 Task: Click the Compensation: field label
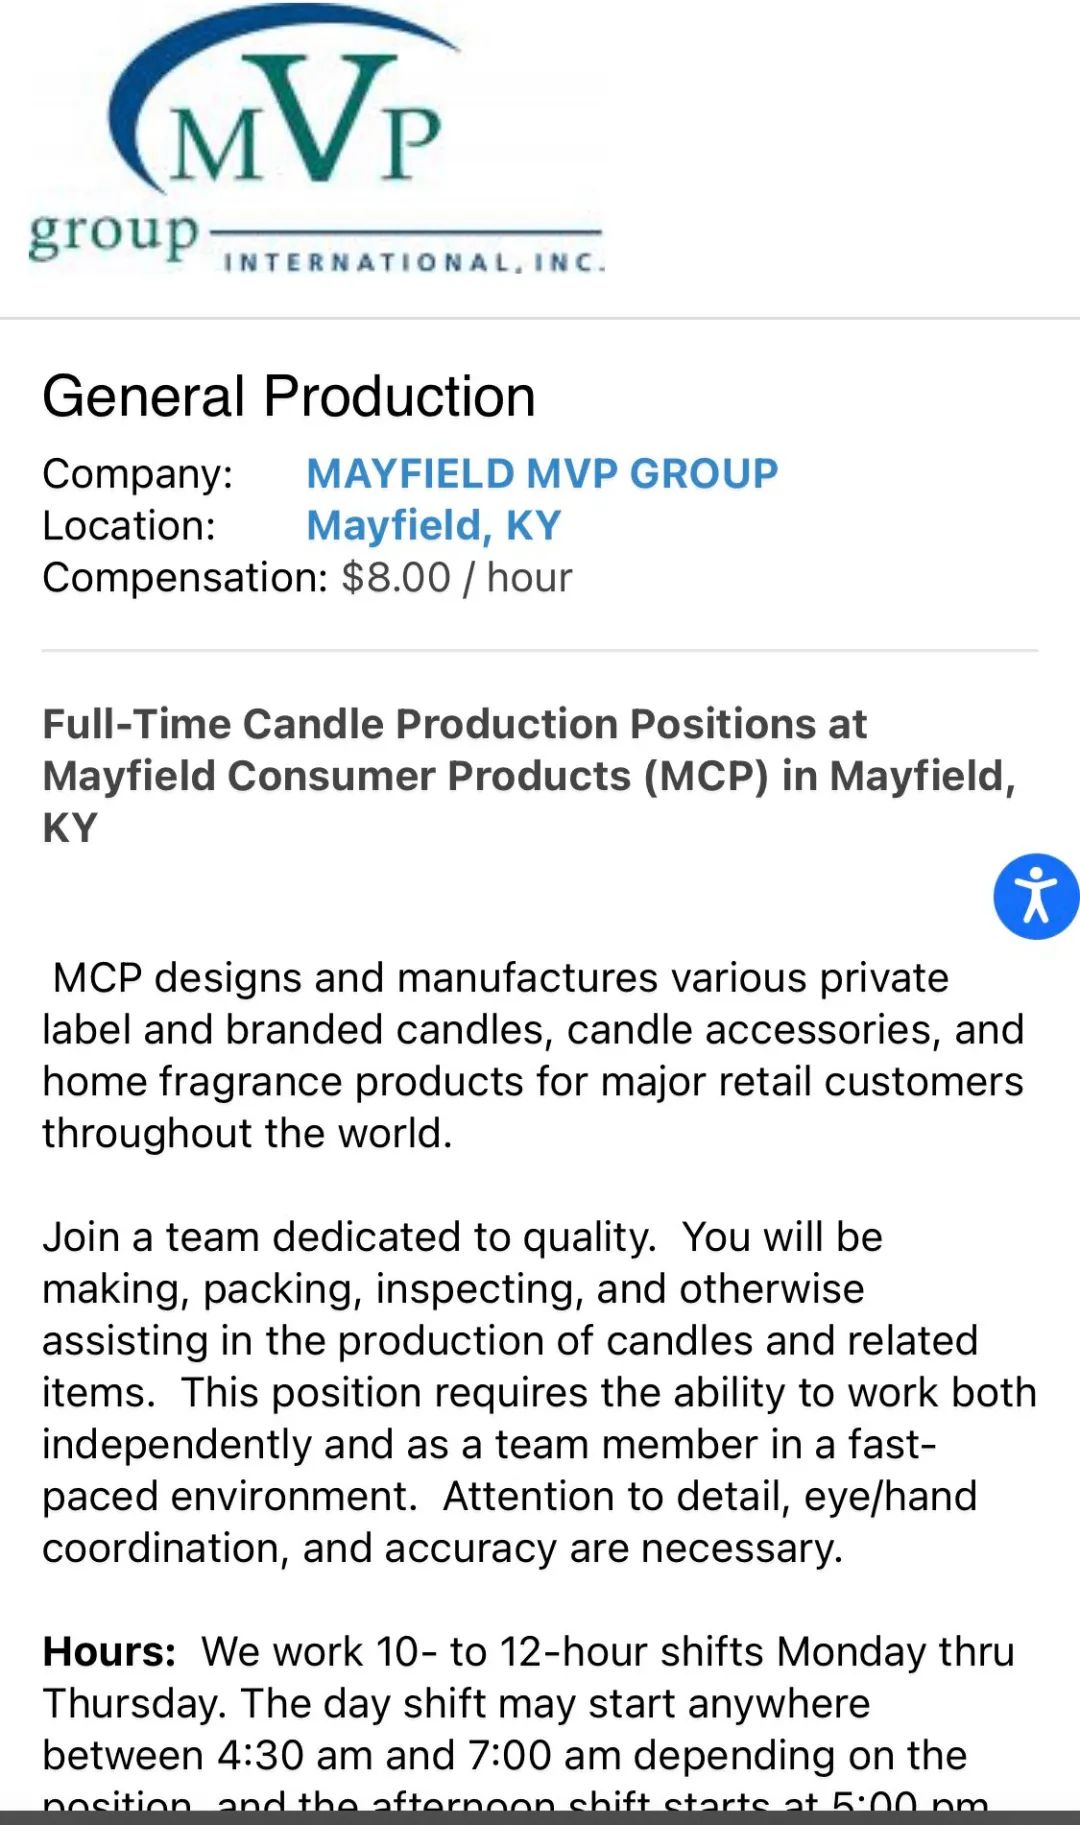tap(185, 578)
